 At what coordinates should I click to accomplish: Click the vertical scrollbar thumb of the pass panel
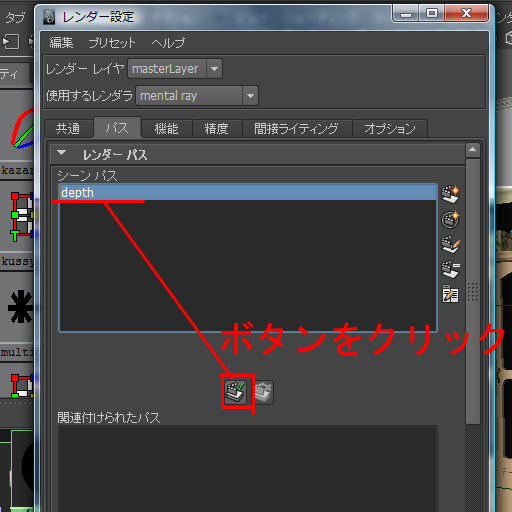click(473, 291)
